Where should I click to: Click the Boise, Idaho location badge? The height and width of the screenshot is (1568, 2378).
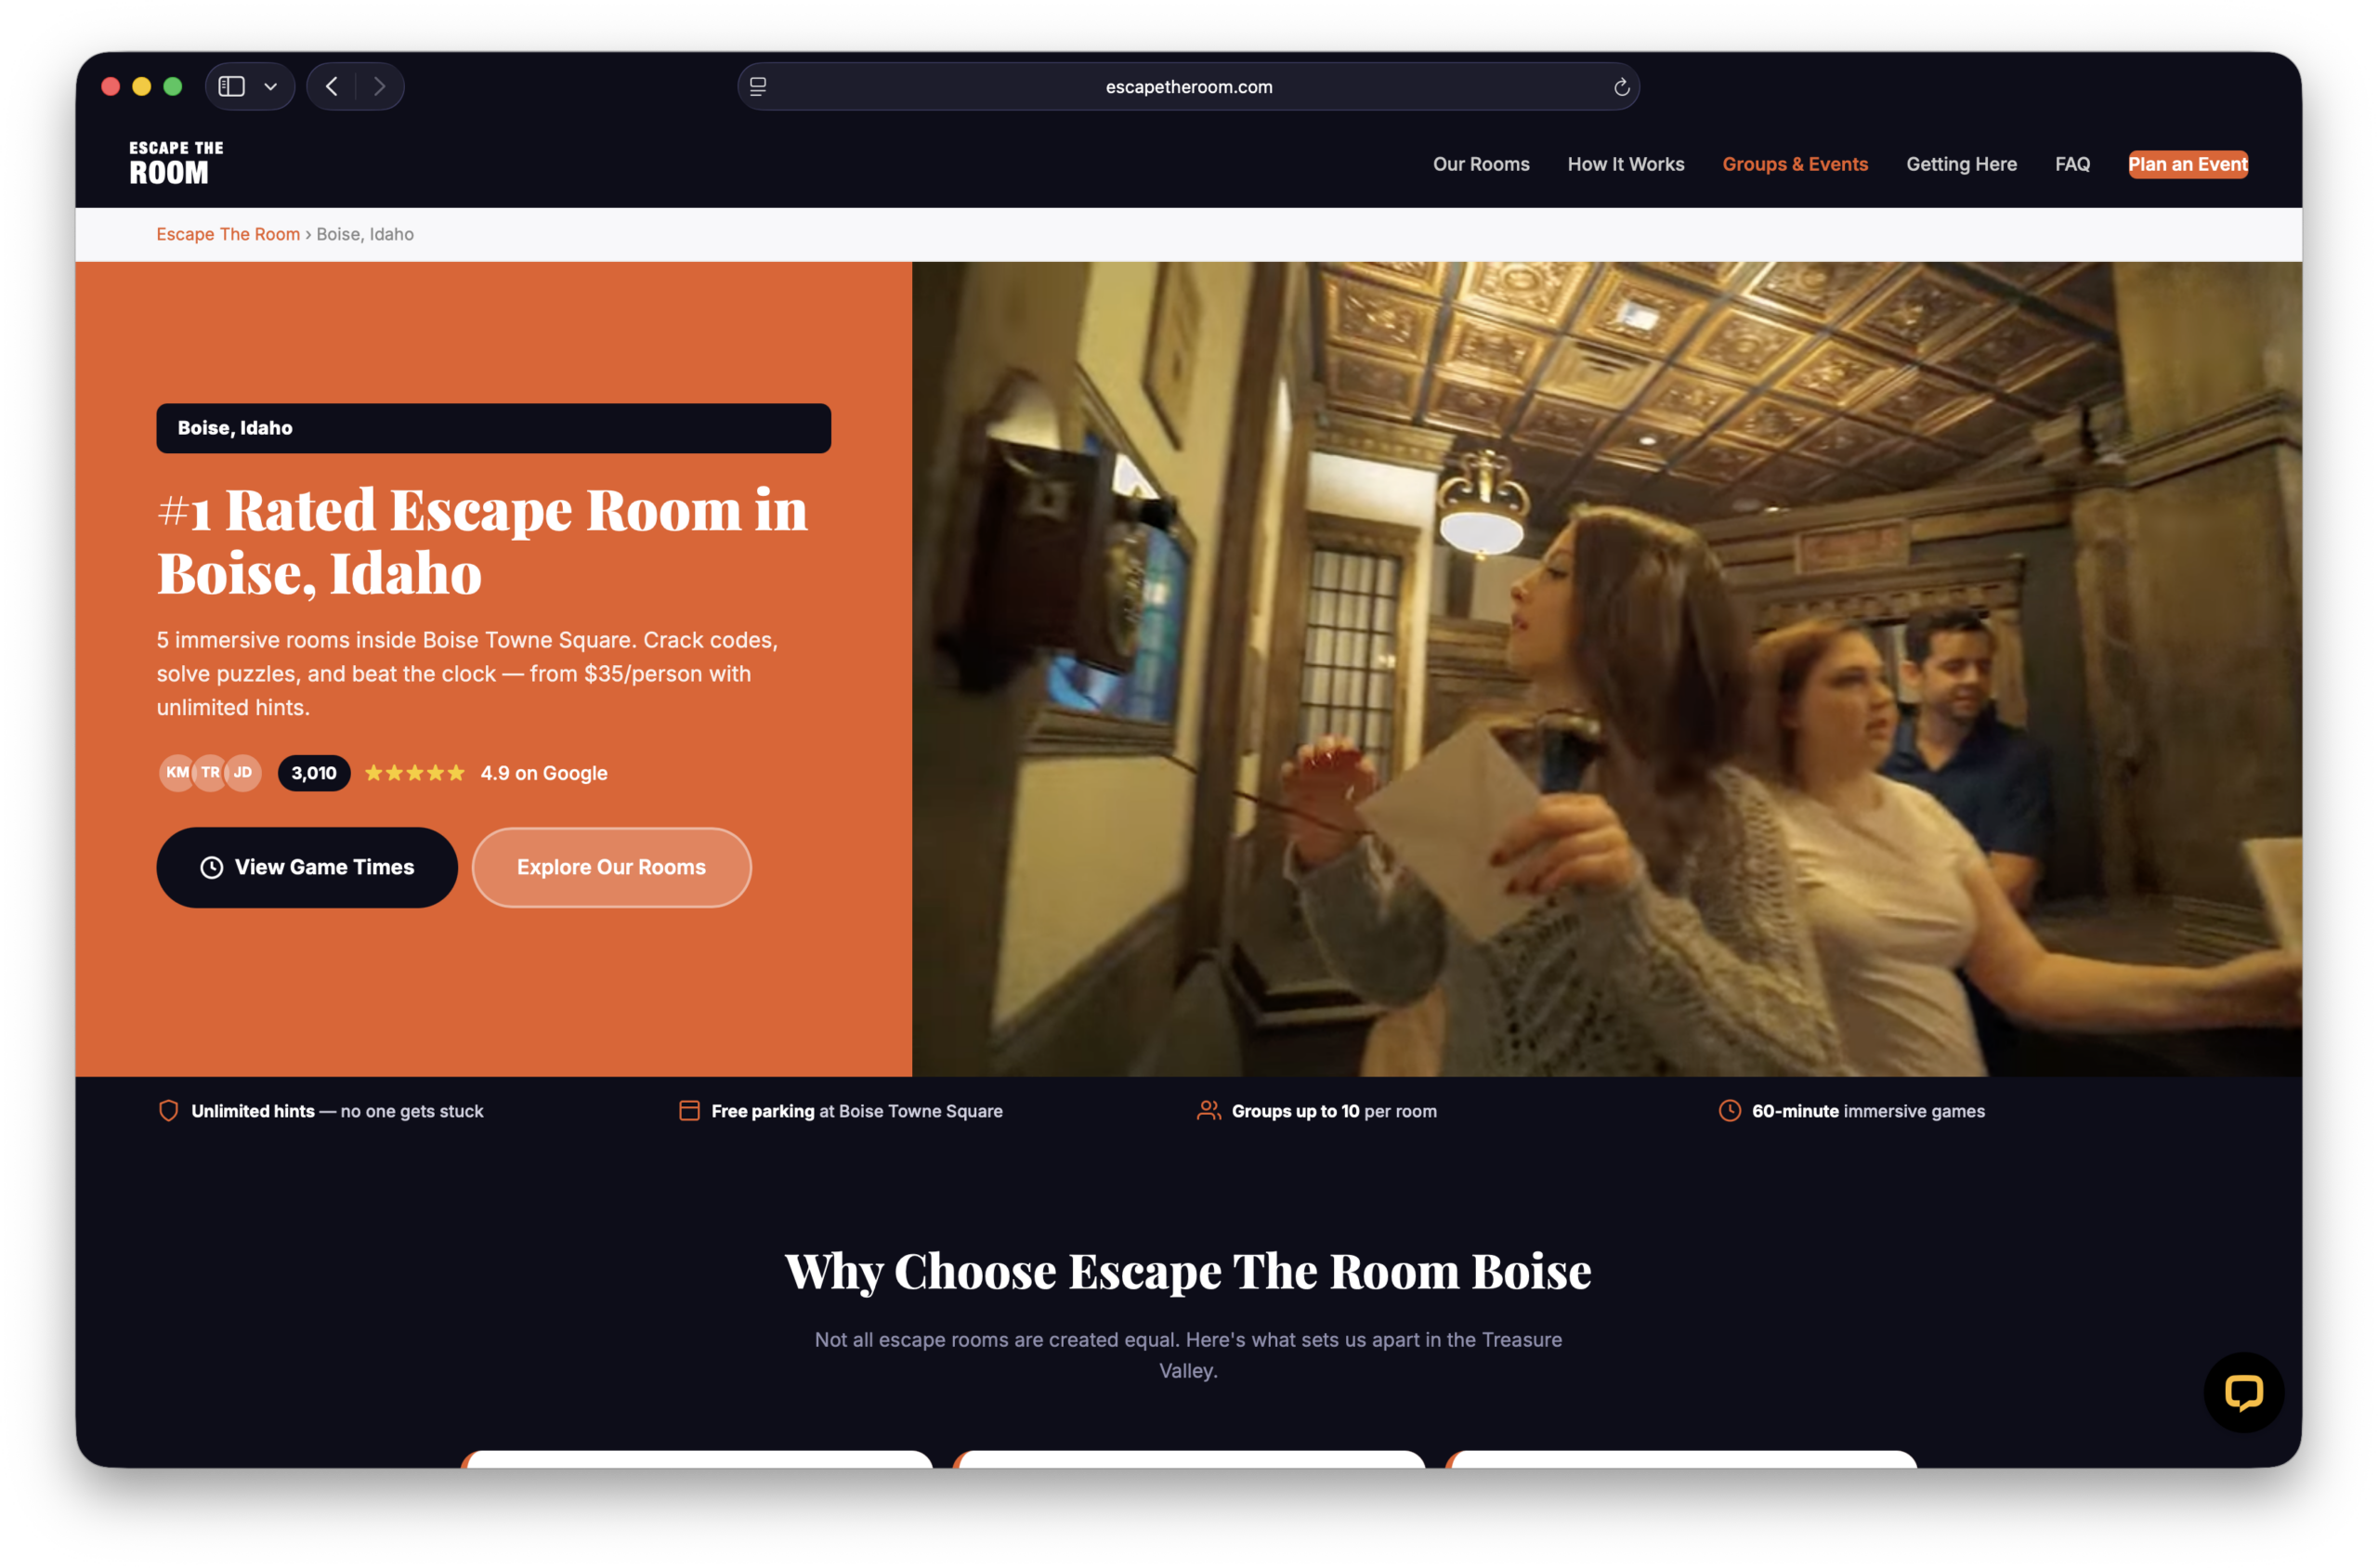(493, 428)
